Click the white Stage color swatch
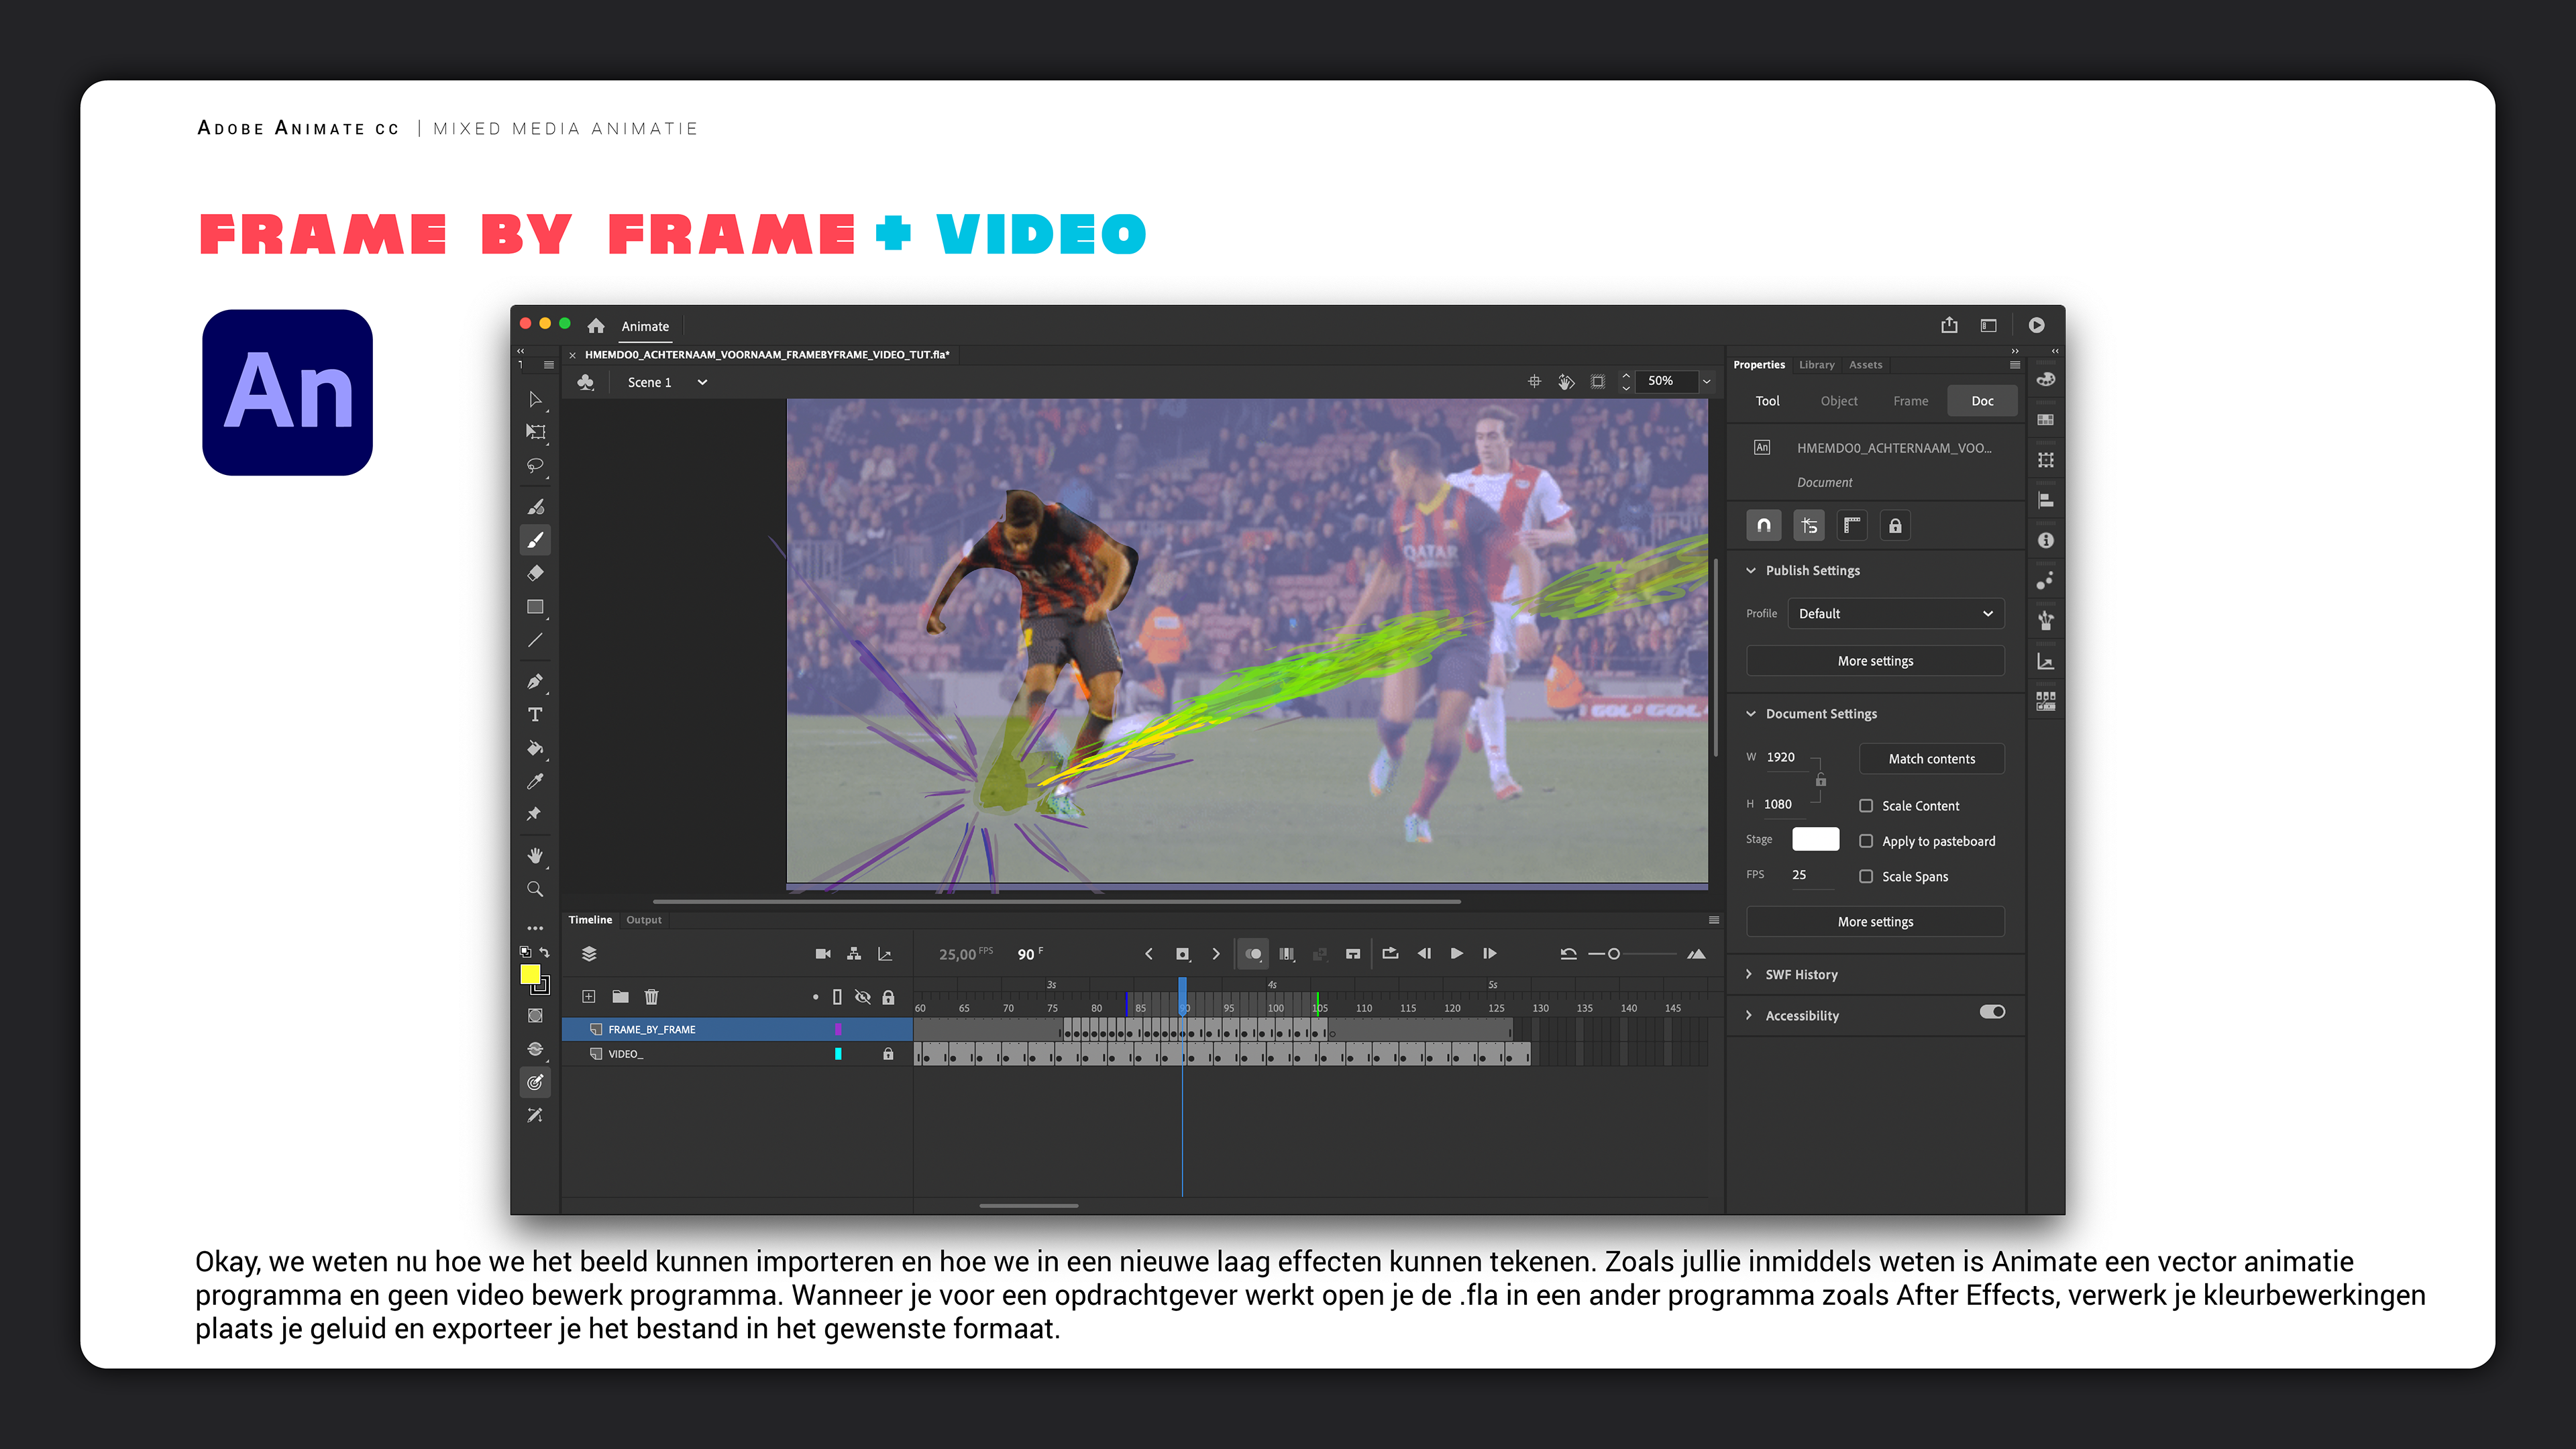The height and width of the screenshot is (1449, 2576). click(1815, 839)
